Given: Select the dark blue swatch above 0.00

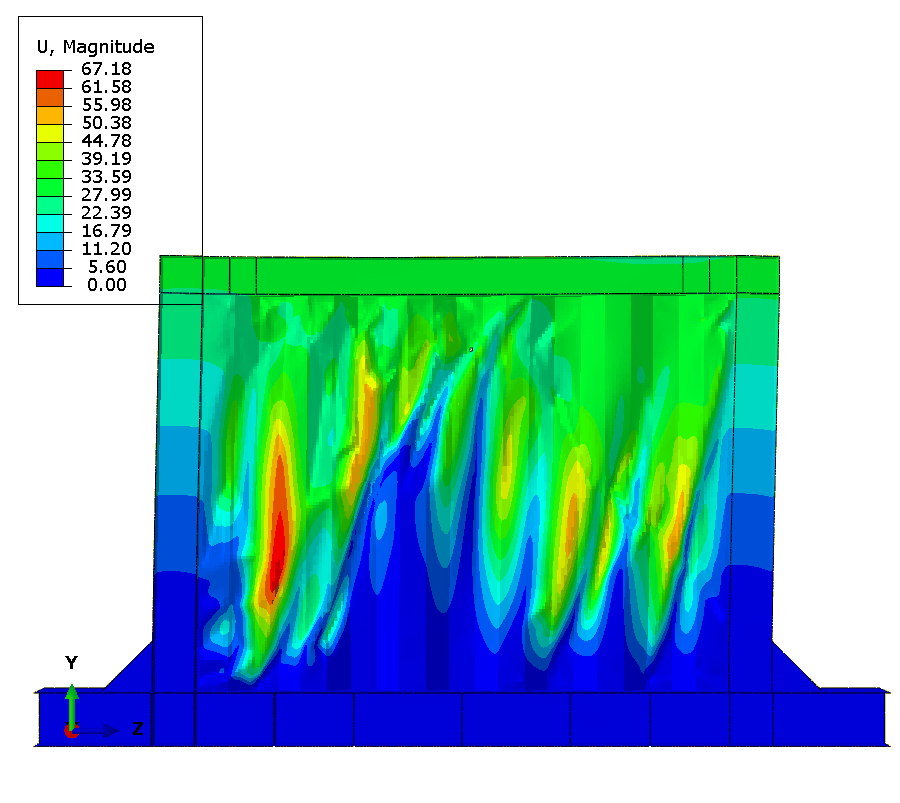Looking at the screenshot, I should pyautogui.click(x=50, y=276).
